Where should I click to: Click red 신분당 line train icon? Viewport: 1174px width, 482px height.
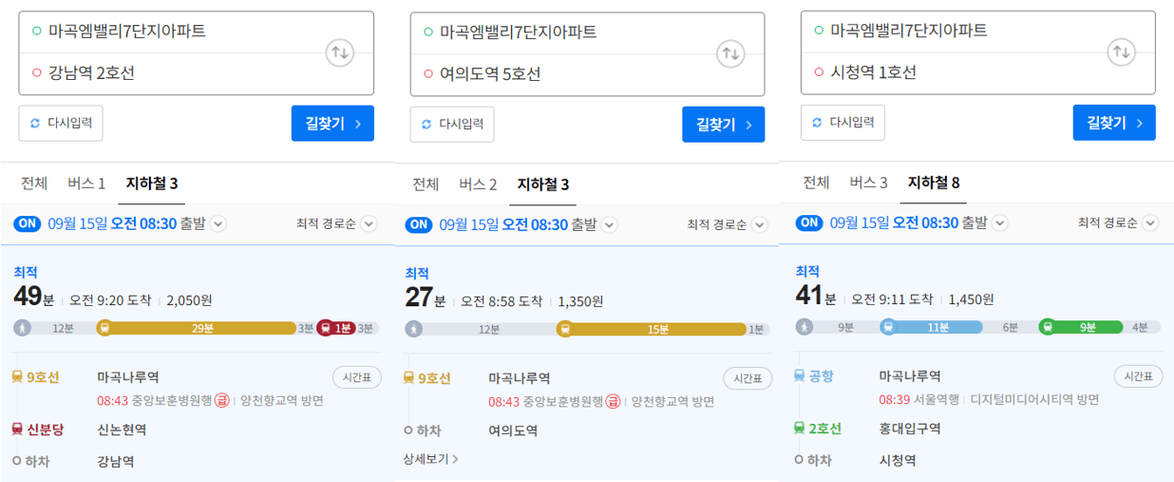coord(18,428)
